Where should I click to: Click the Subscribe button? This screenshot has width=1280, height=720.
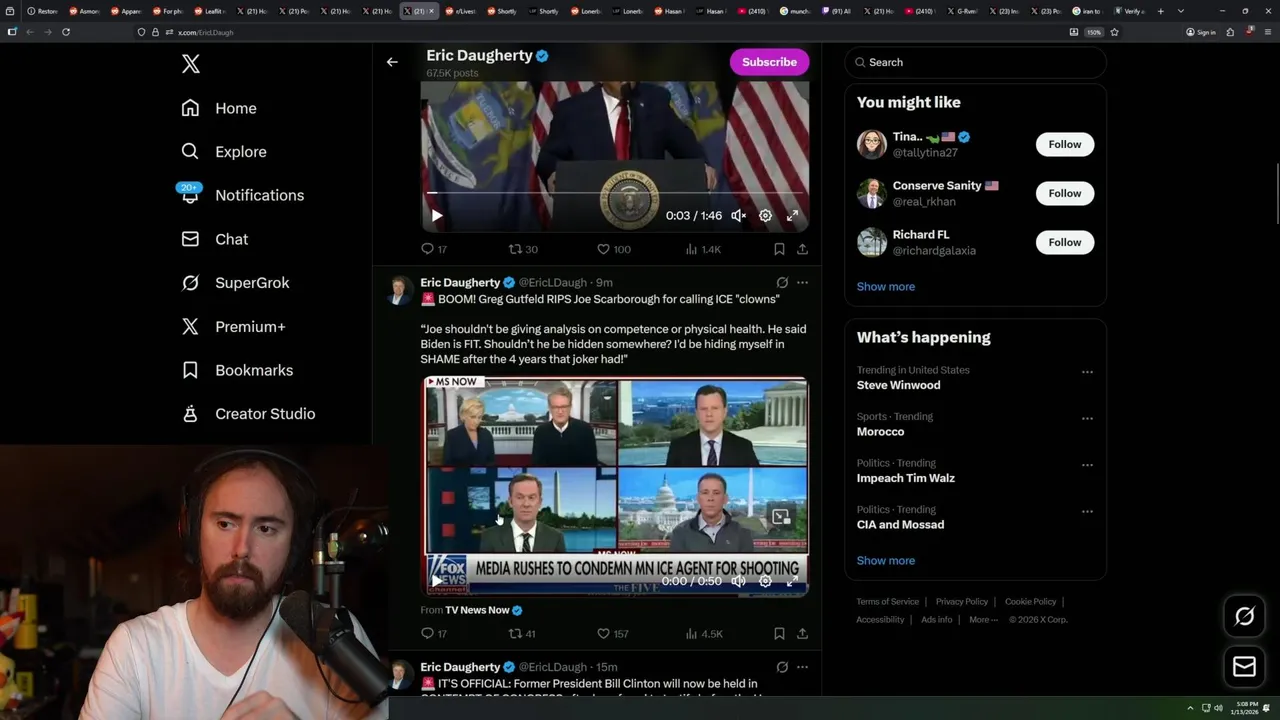769,62
